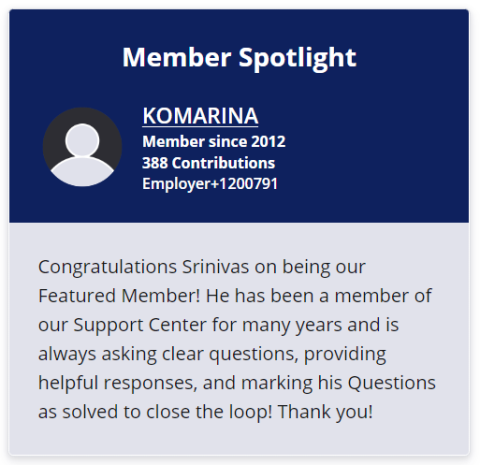The height and width of the screenshot is (465, 480).
Task: Click the Employer+1200791 text
Action: (210, 184)
